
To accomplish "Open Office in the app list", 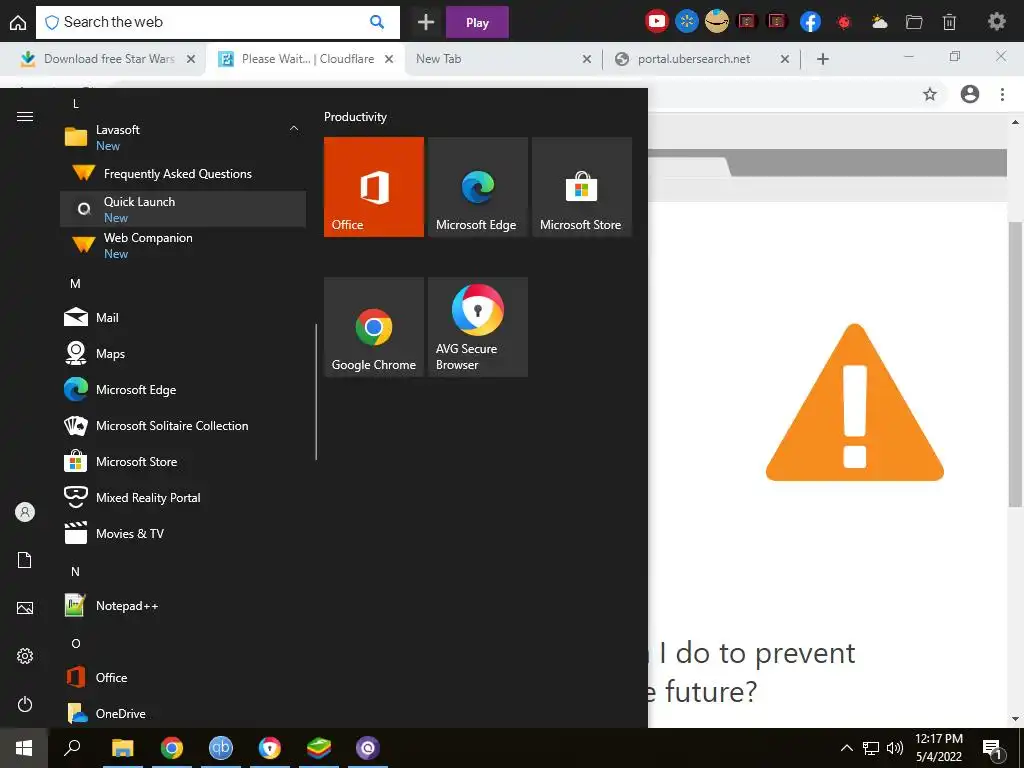I will pyautogui.click(x=183, y=677).
